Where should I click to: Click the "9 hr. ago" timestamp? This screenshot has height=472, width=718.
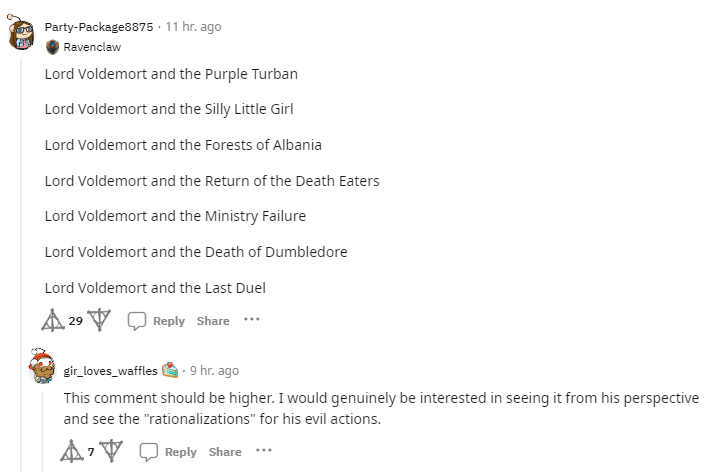pyautogui.click(x=214, y=371)
